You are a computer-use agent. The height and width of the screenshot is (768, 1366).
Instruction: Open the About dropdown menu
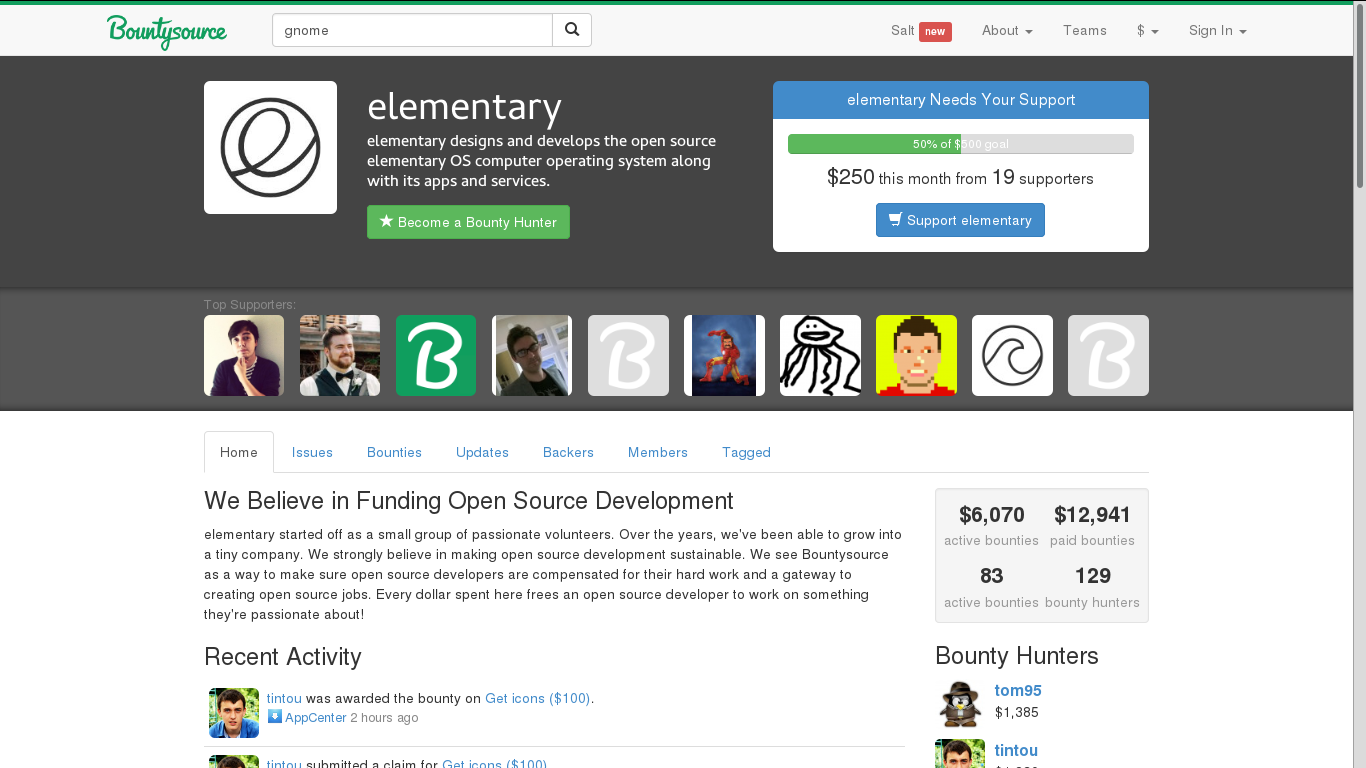click(x=1007, y=30)
